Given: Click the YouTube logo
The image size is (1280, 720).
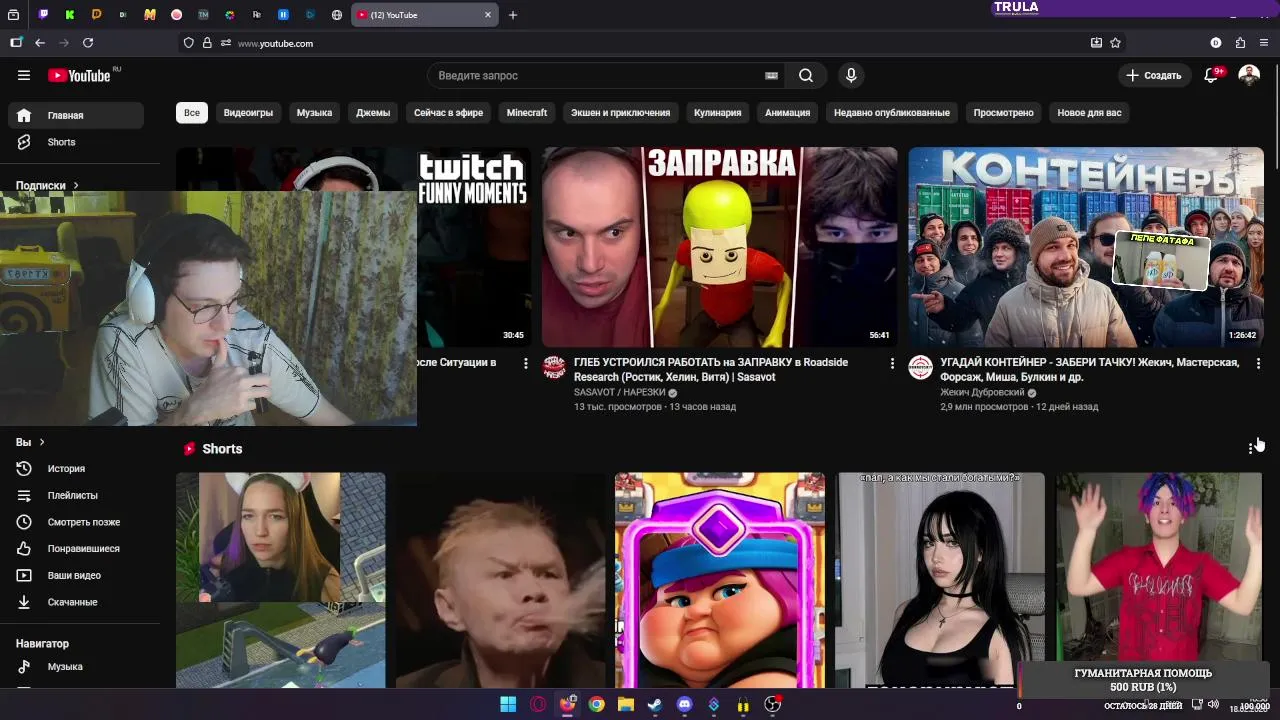Looking at the screenshot, I should pos(80,75).
